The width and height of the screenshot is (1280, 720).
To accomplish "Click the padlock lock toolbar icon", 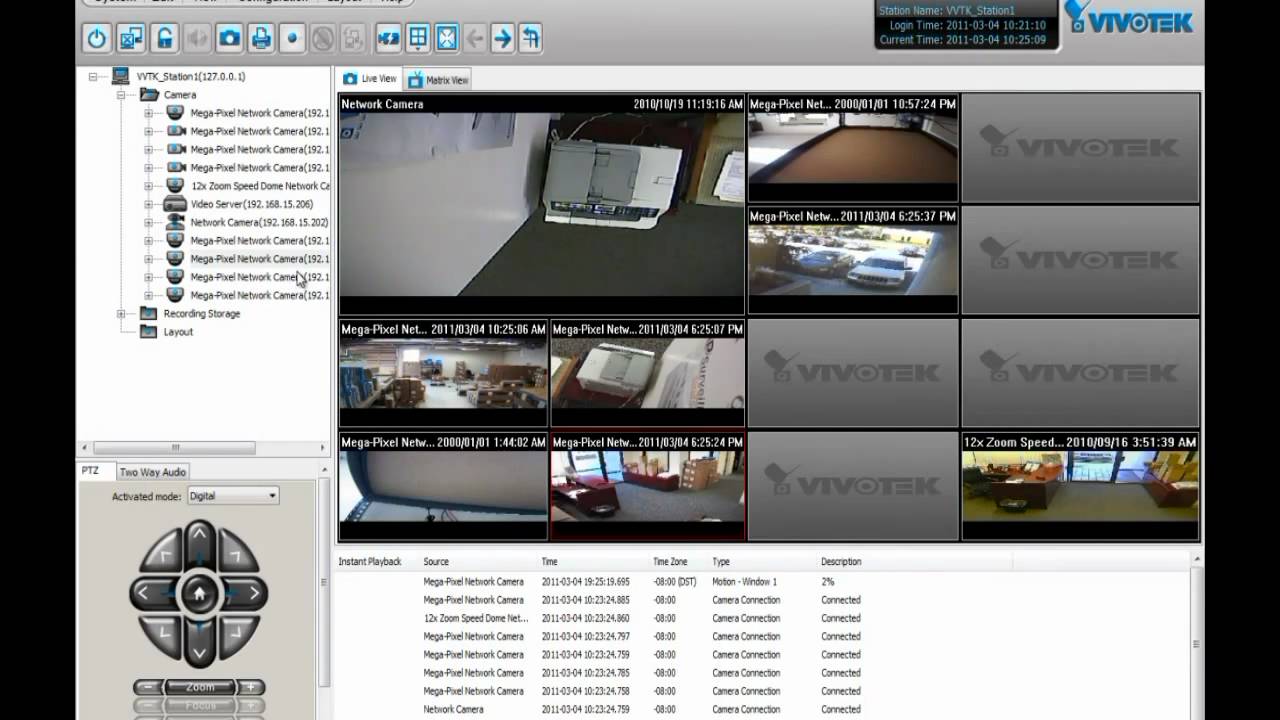I will coord(165,38).
